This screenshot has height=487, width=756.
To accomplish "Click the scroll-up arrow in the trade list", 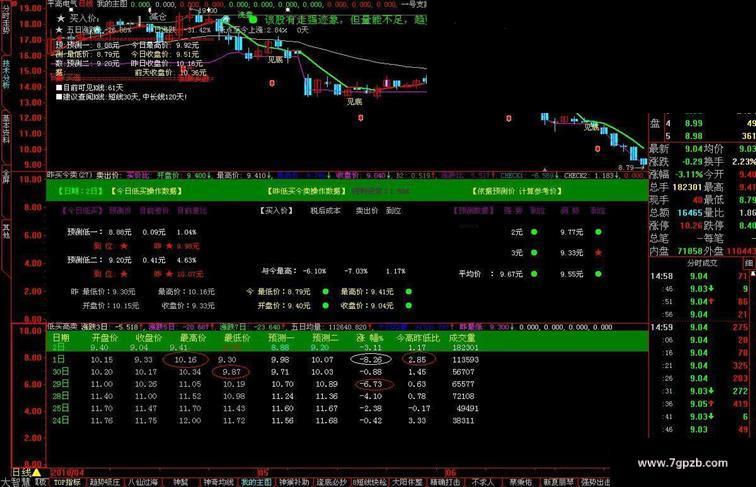I will (x=753, y=273).
